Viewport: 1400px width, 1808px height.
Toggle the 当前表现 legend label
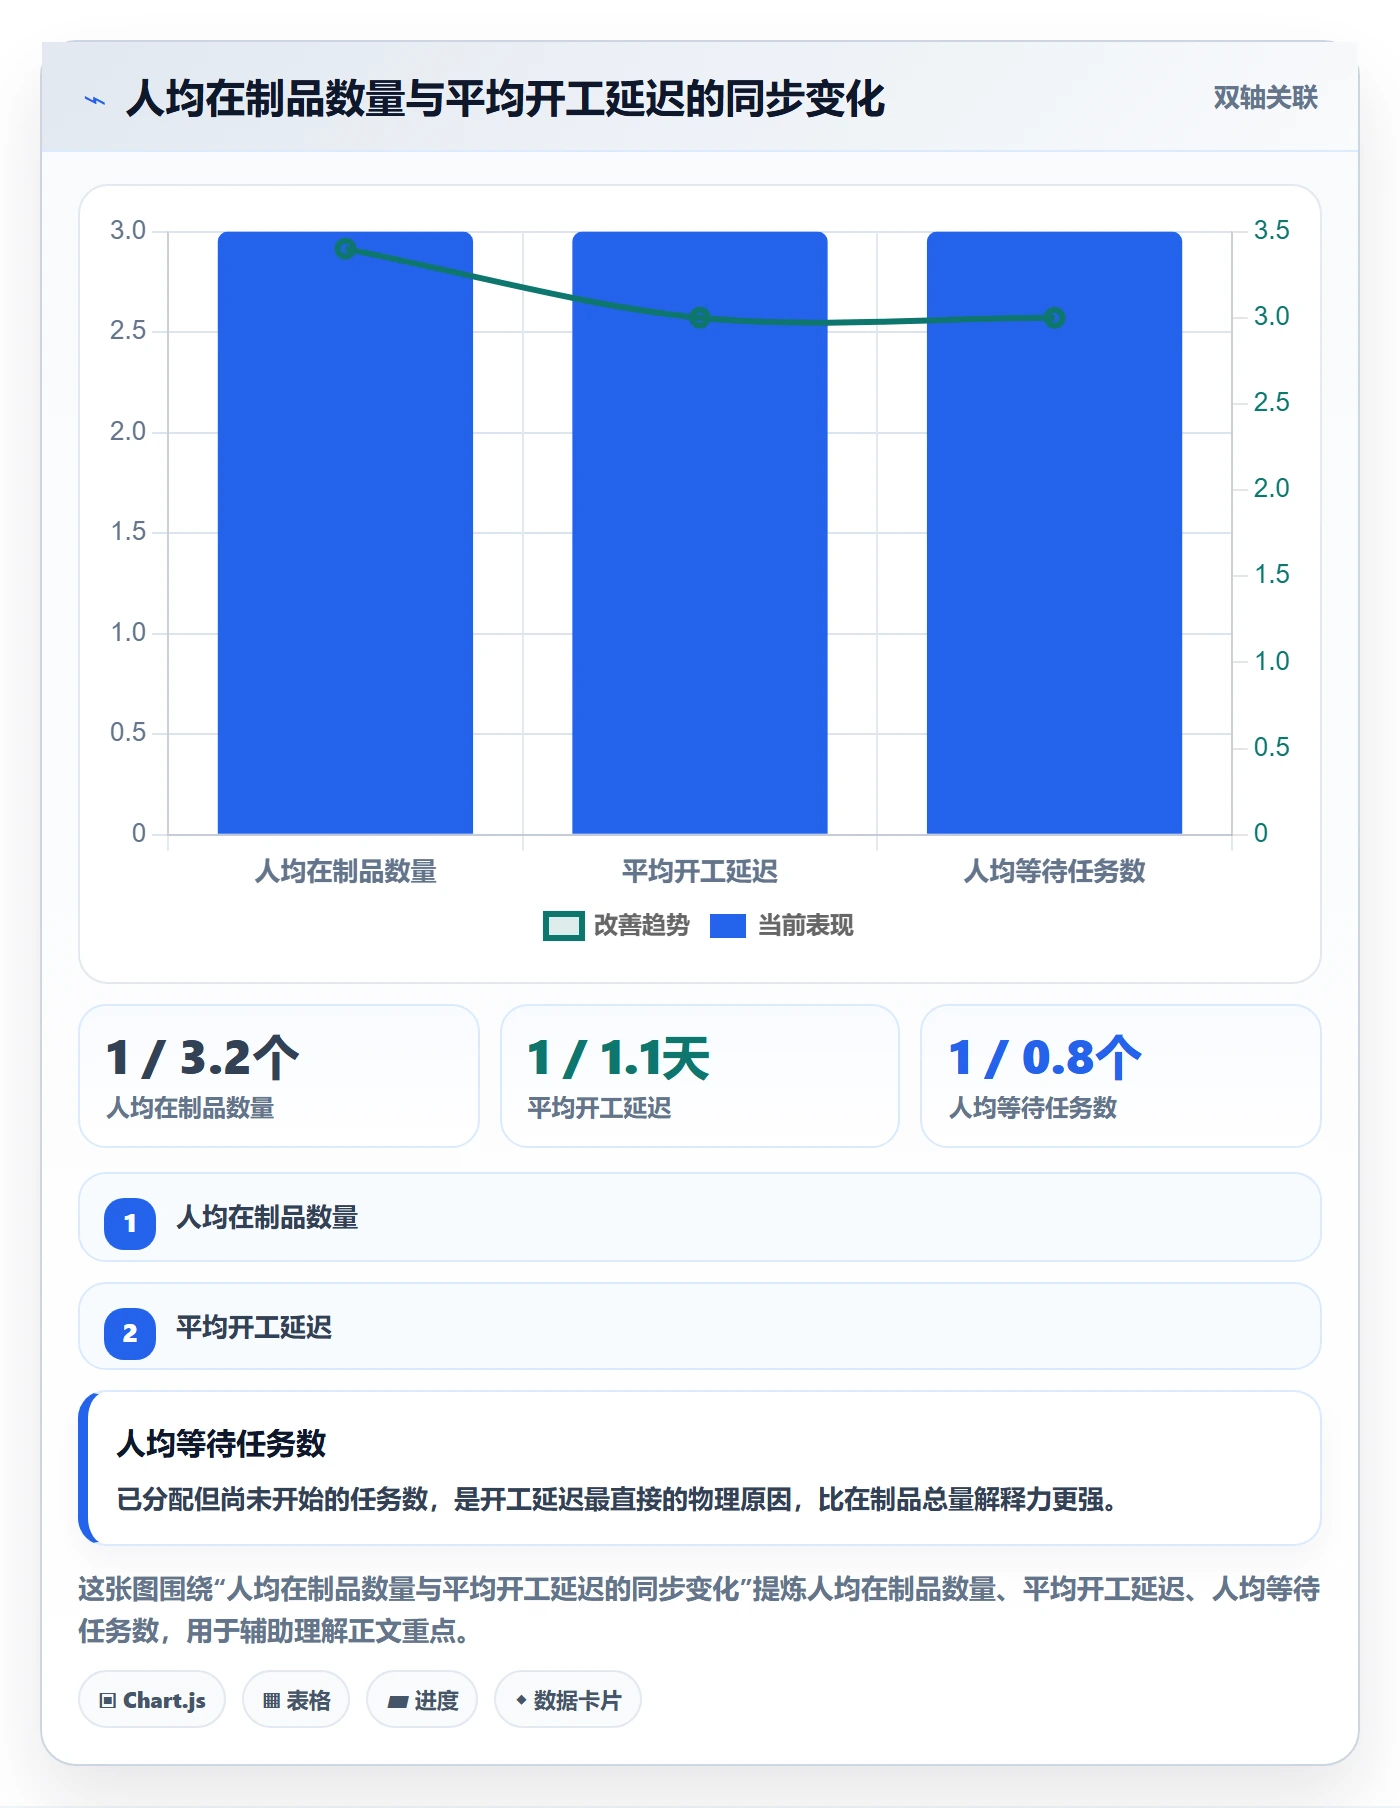(x=805, y=926)
